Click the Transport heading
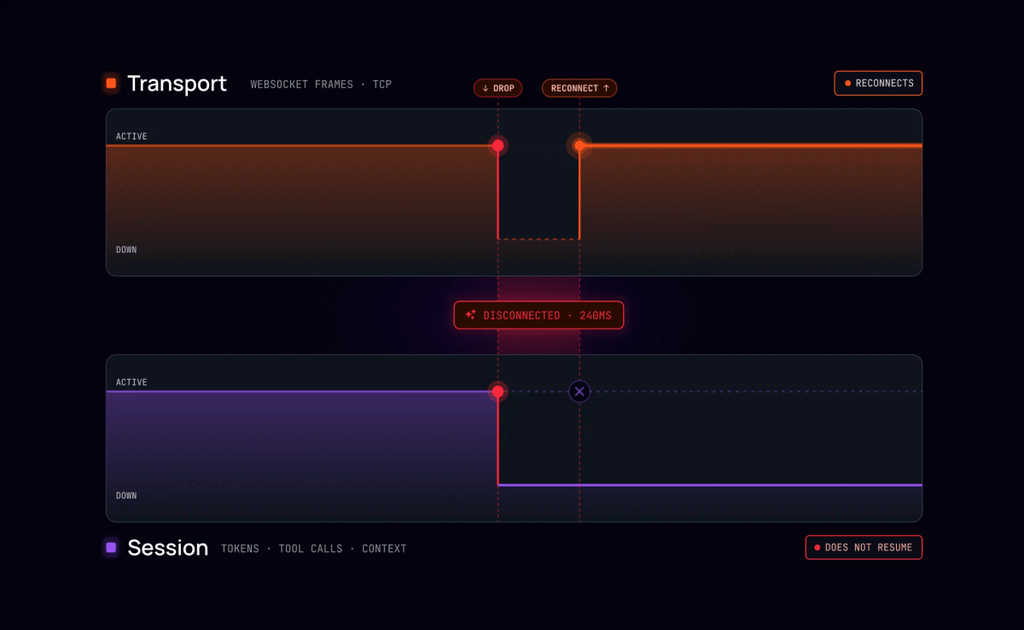The width and height of the screenshot is (1024, 630). pos(177,84)
